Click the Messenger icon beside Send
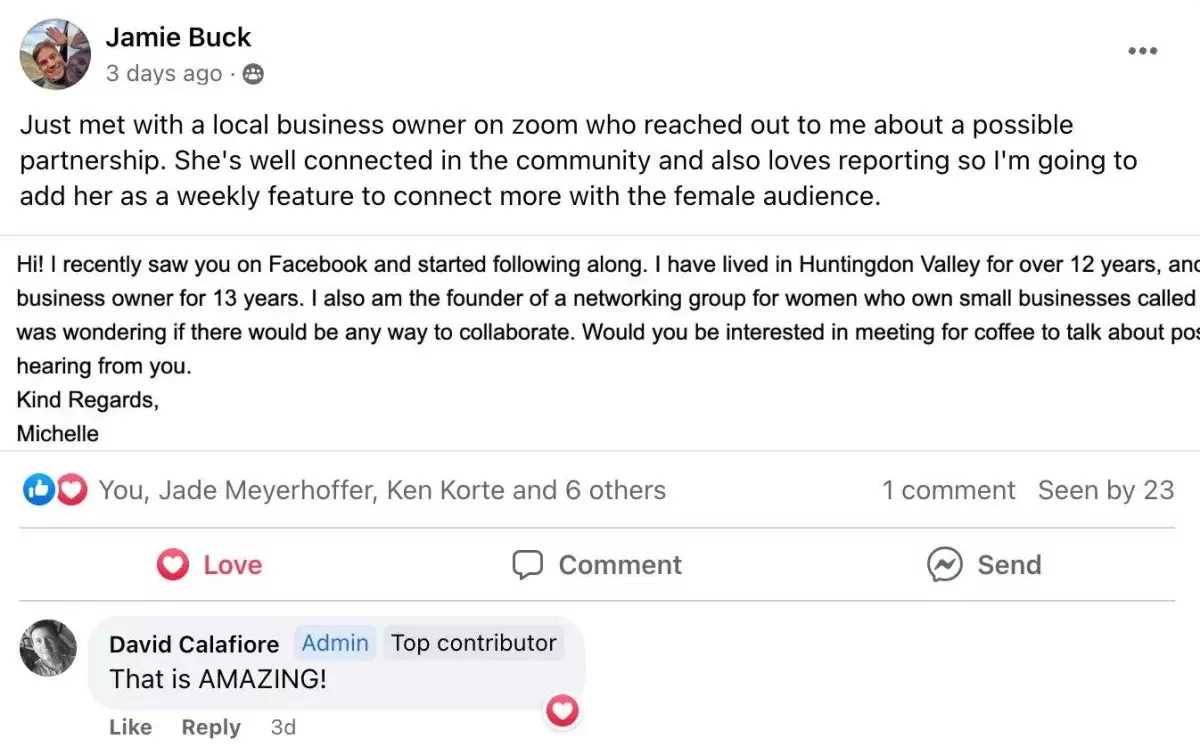 (x=944, y=565)
